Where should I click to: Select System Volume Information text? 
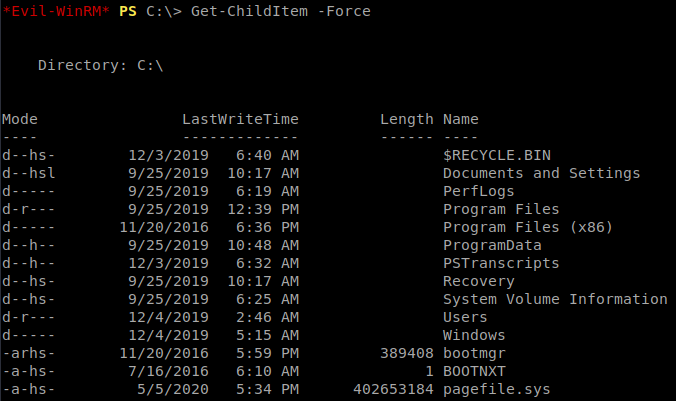pyautogui.click(x=555, y=299)
